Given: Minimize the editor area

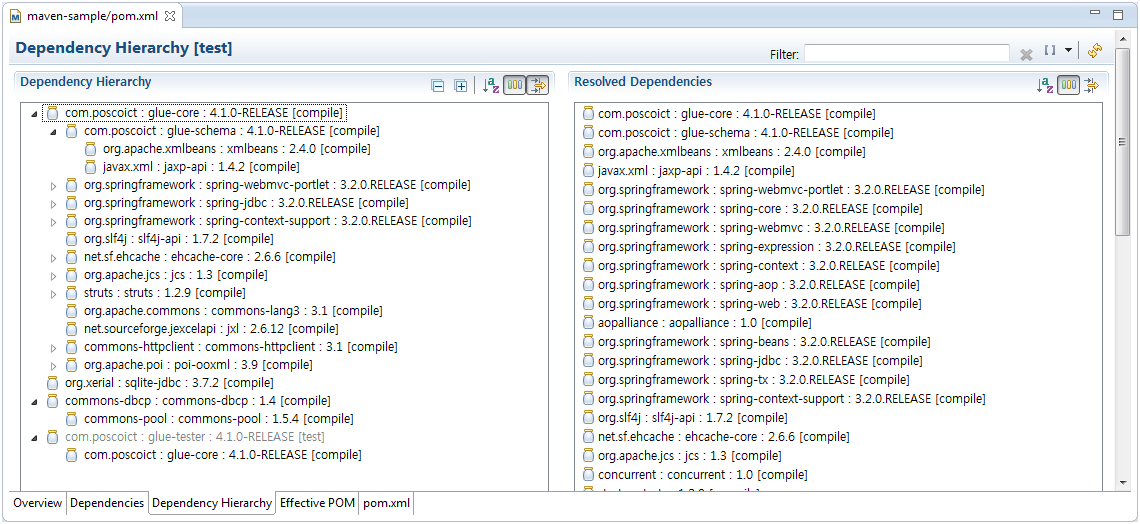Looking at the screenshot, I should [1096, 13].
